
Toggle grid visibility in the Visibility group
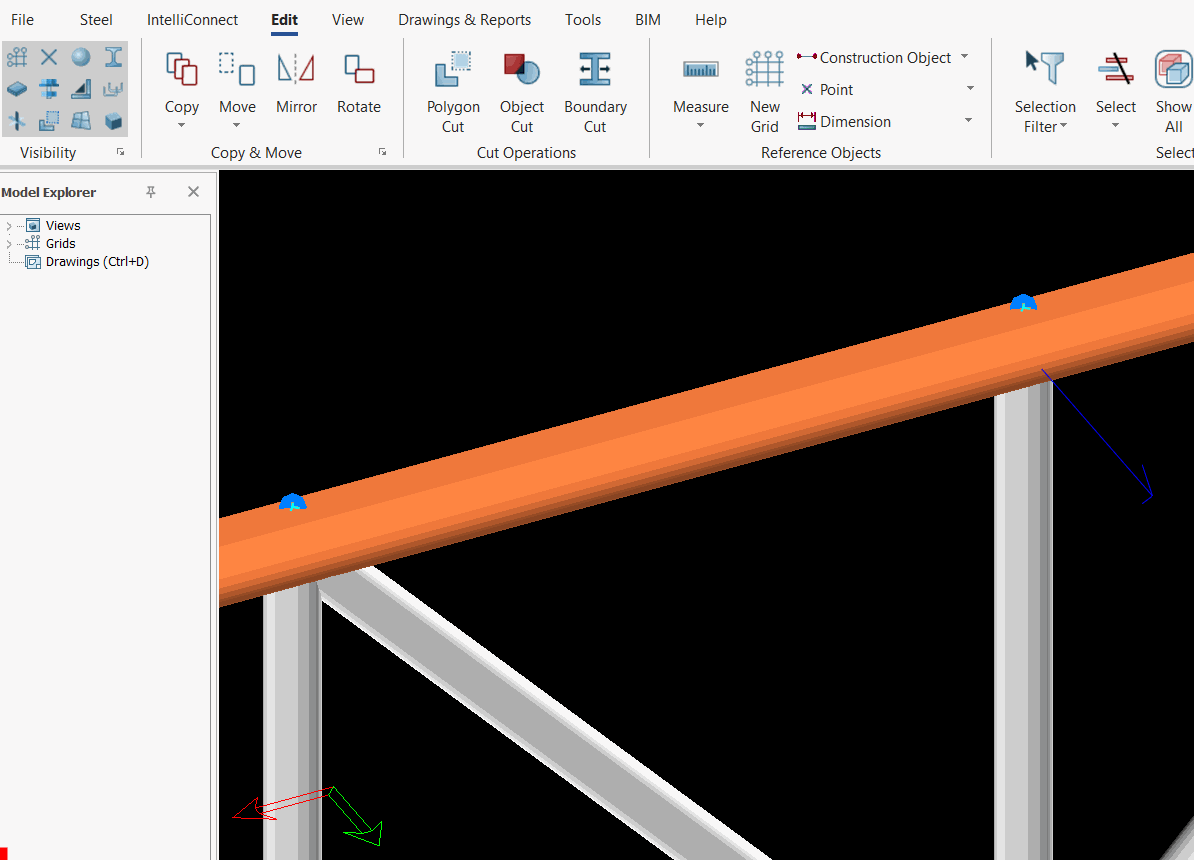[17, 57]
